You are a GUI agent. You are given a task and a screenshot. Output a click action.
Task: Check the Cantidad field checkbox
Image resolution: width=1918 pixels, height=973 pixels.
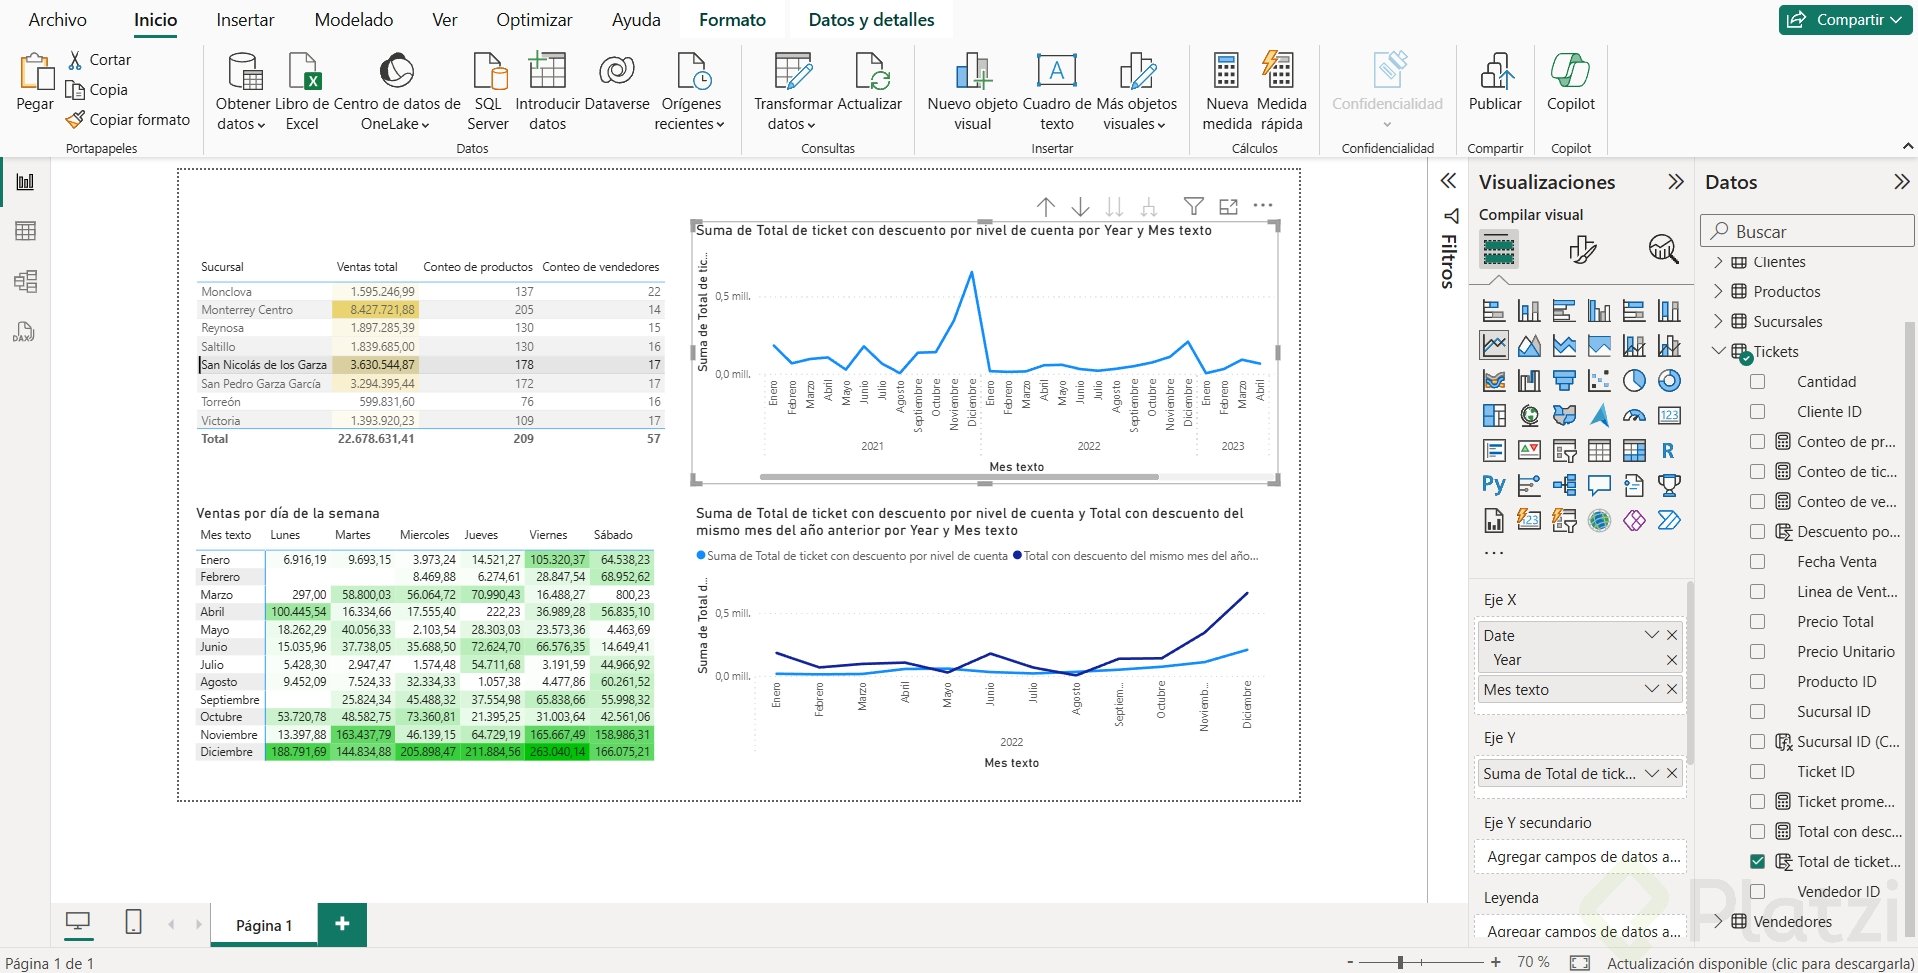click(1757, 382)
